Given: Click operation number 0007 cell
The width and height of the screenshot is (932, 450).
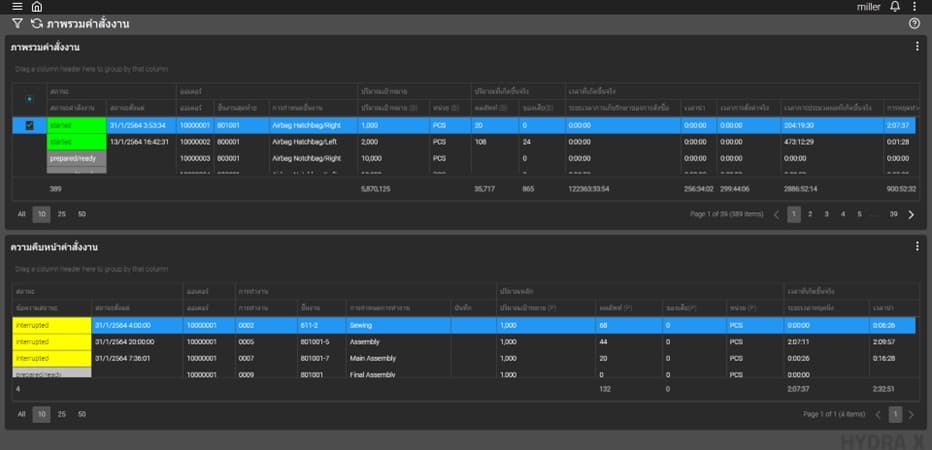Looking at the screenshot, I should pos(266,358).
